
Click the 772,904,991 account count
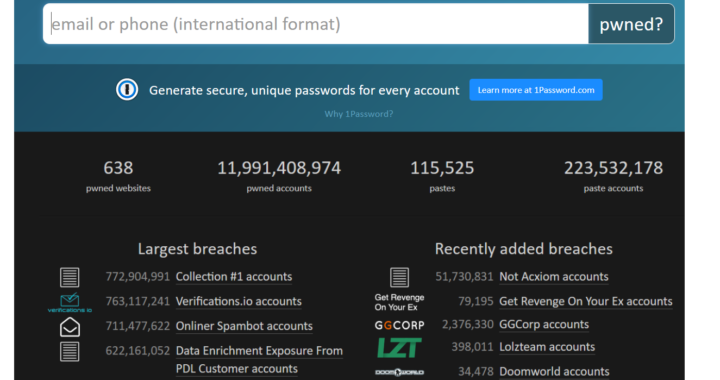tap(138, 277)
